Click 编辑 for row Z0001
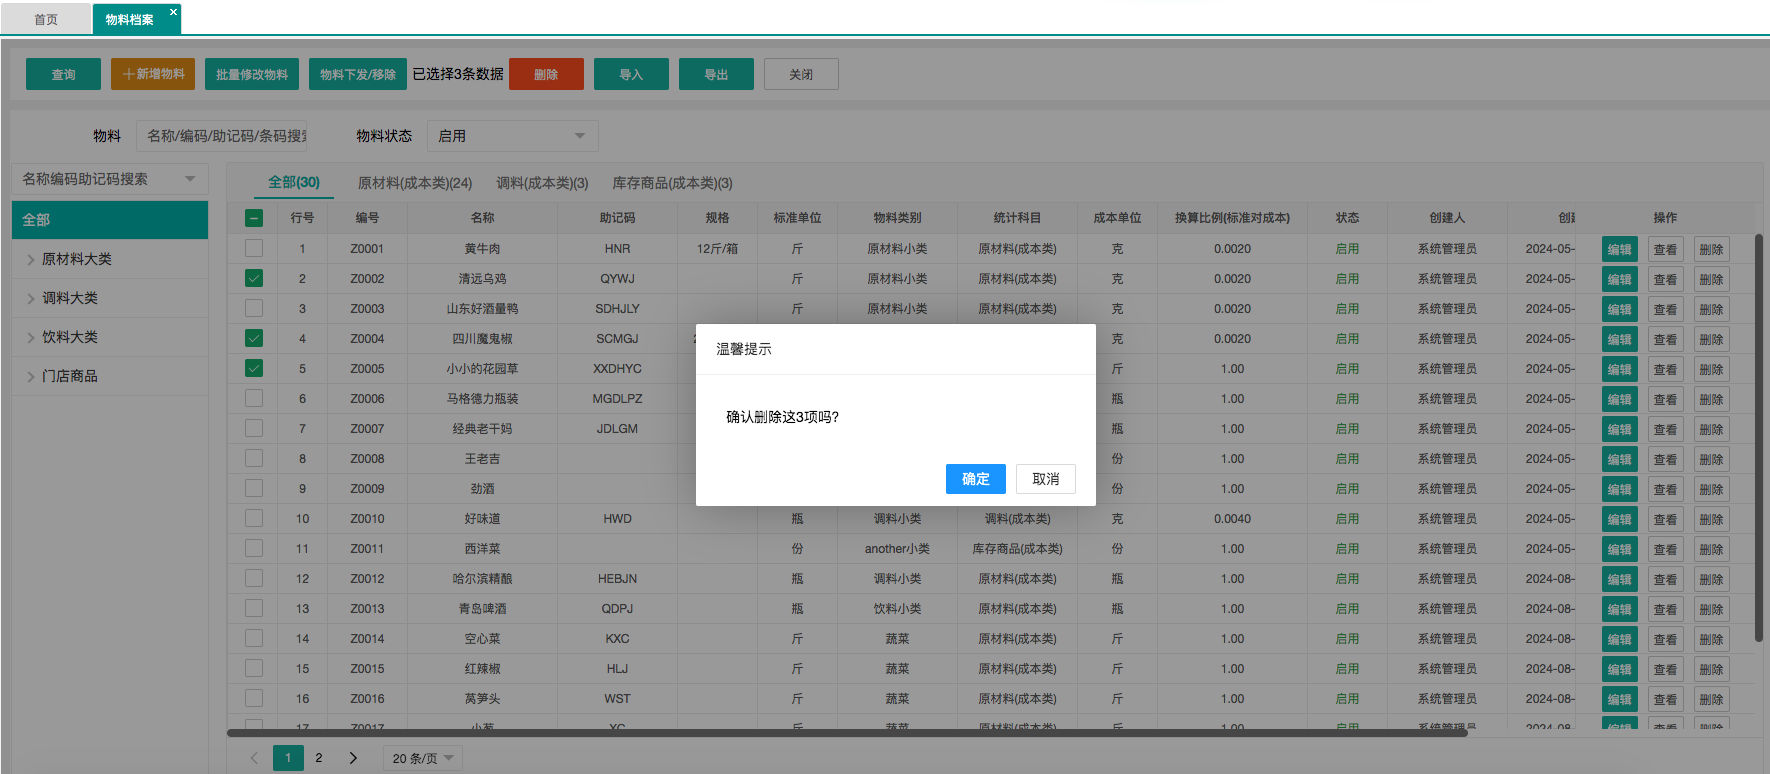Viewport: 1770px width, 774px height. (x=1620, y=249)
